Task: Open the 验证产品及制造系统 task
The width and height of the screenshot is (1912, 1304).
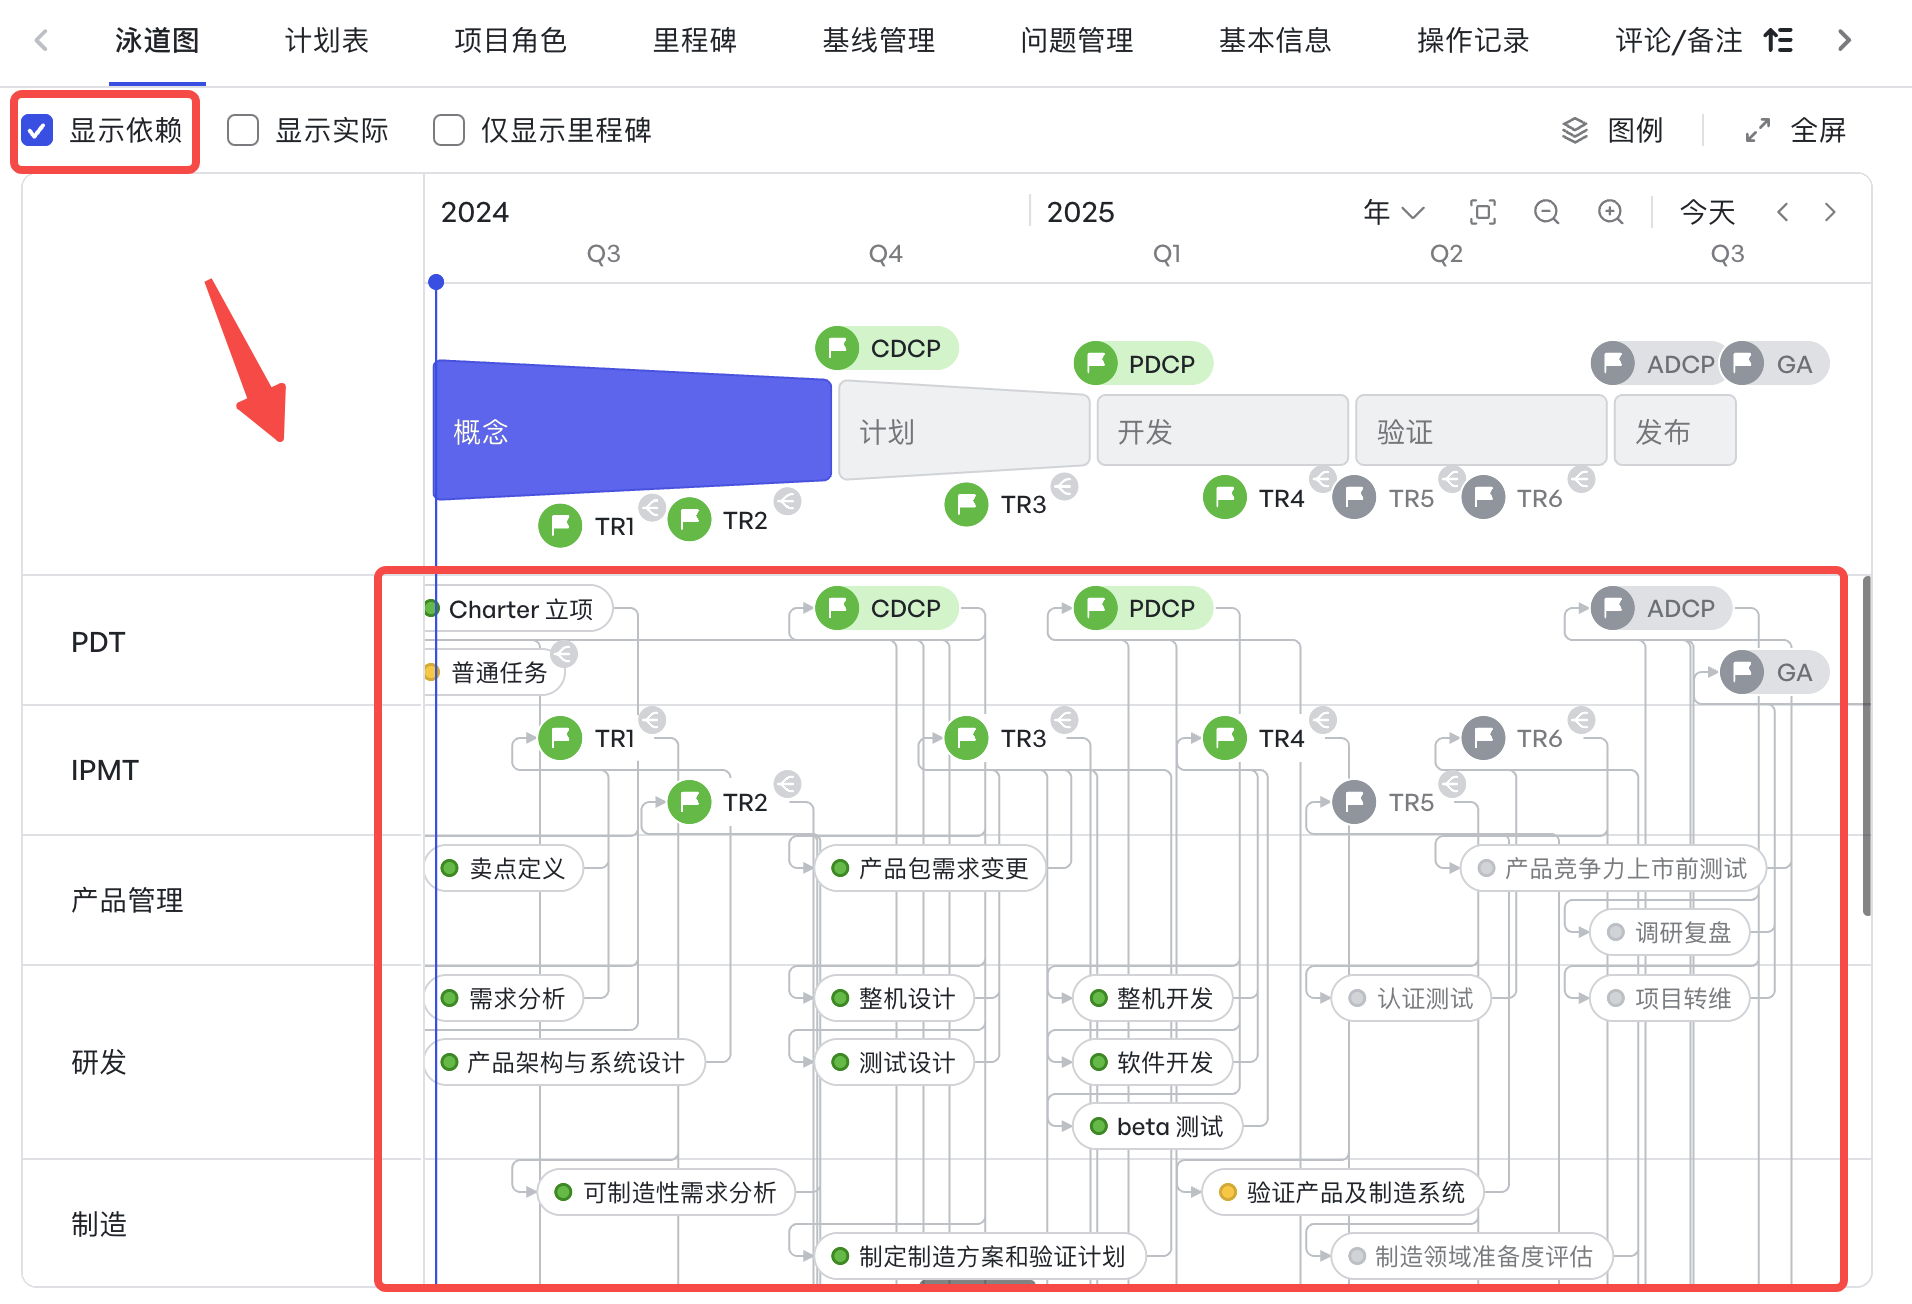Action: tap(1342, 1192)
